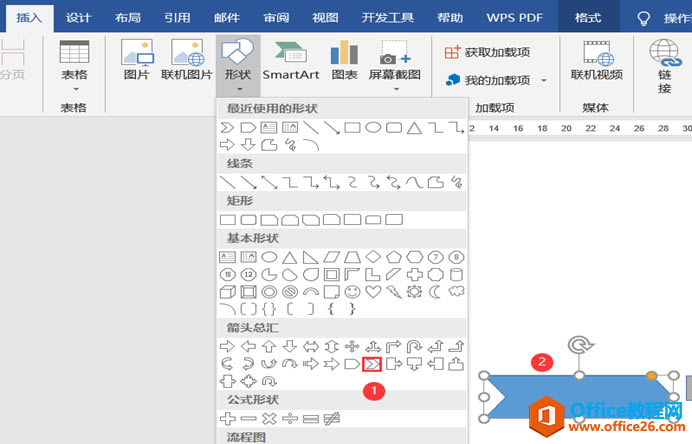Viewport: 692px width, 444px height.
Task: Switch to the 审阅 tab
Action: (276, 18)
